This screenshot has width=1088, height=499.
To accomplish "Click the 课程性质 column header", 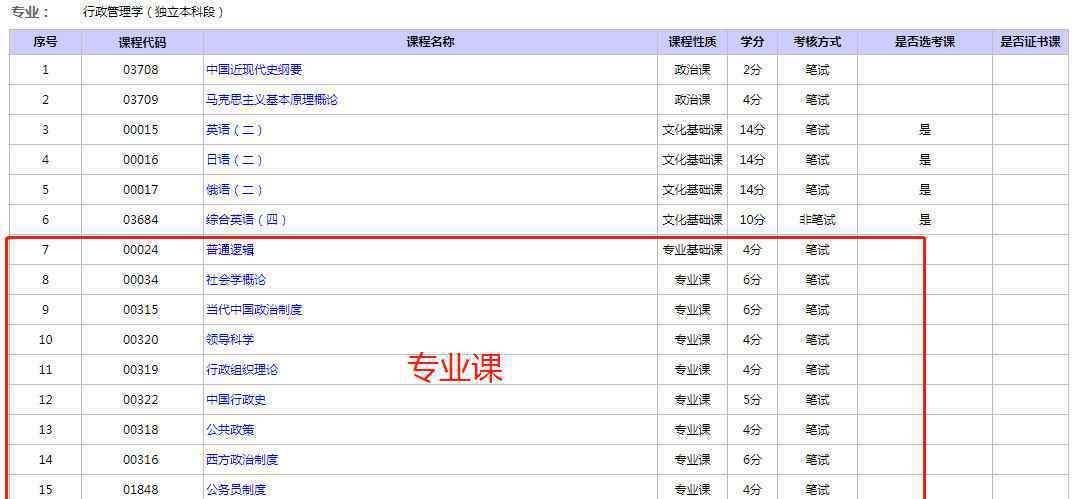I will click(x=692, y=42).
